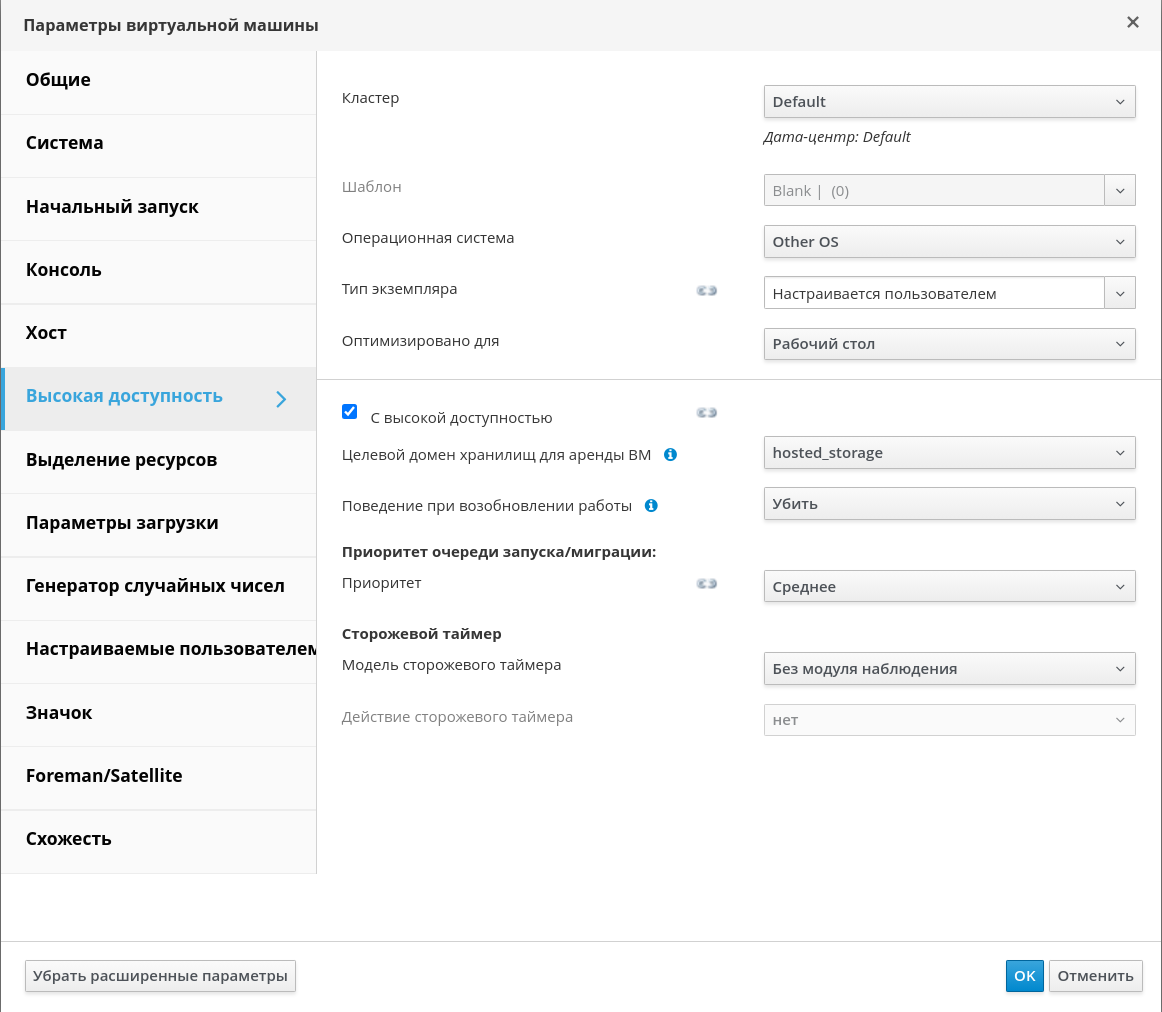Click info icon for Целевой домен хранилищ
The height and width of the screenshot is (1012, 1162).
click(x=671, y=454)
